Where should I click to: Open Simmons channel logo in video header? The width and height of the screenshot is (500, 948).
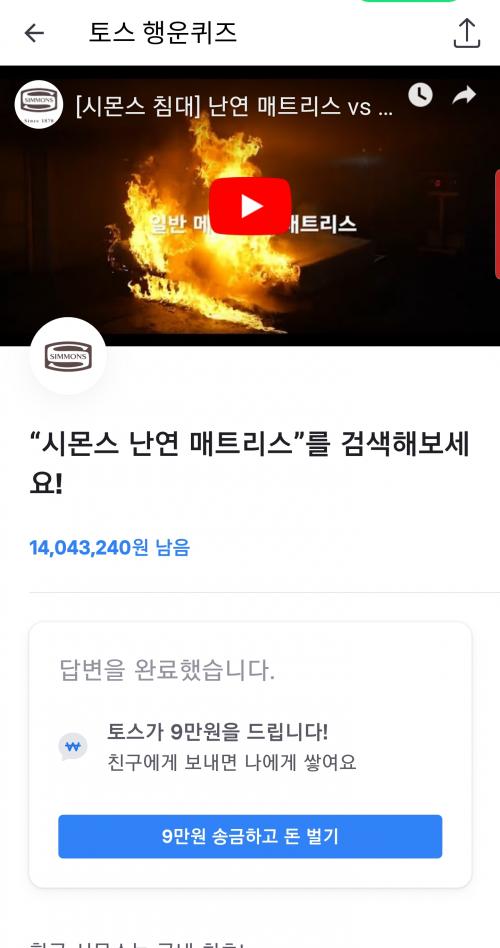click(x=39, y=104)
